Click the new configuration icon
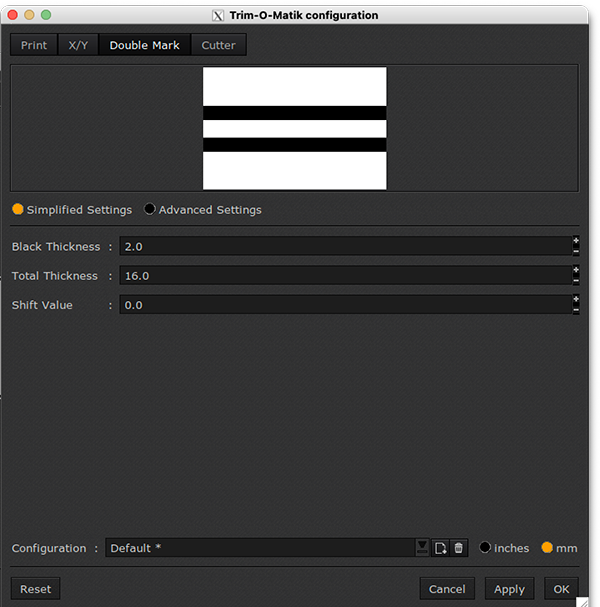 (440, 548)
